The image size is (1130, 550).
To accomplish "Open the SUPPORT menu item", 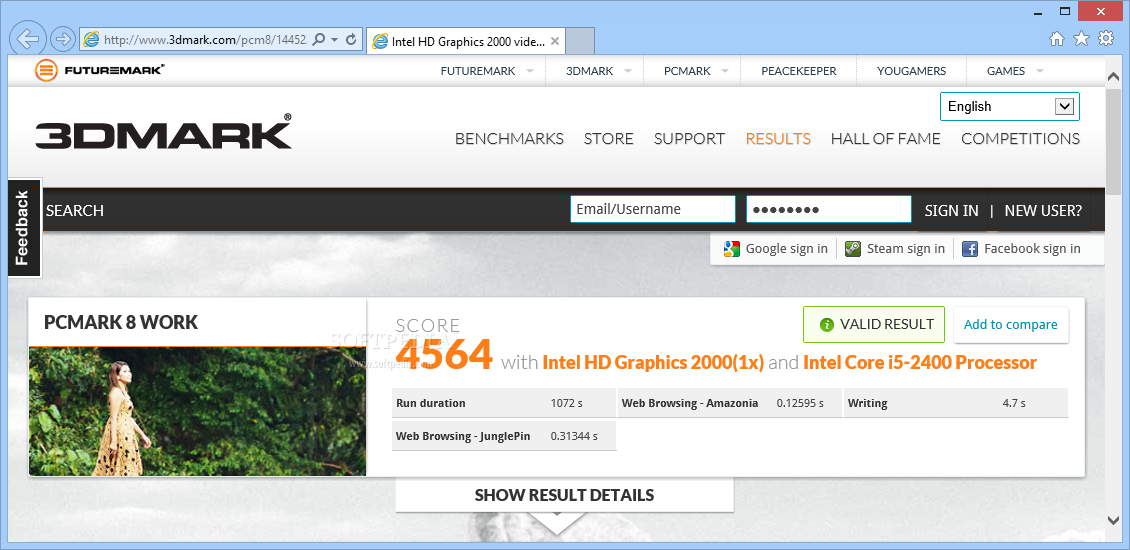I will click(689, 138).
